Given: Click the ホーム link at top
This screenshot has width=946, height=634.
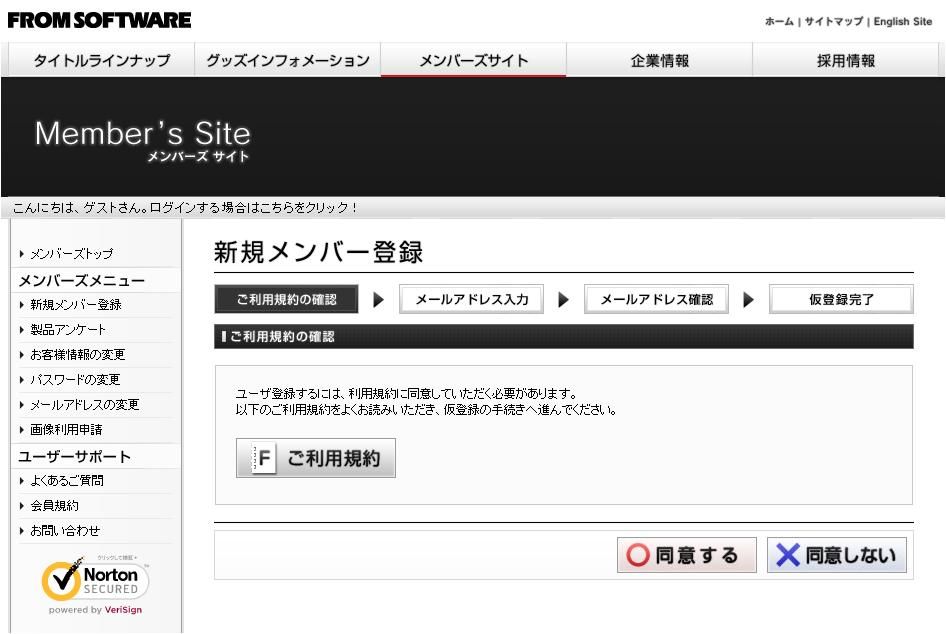Looking at the screenshot, I should (779, 22).
